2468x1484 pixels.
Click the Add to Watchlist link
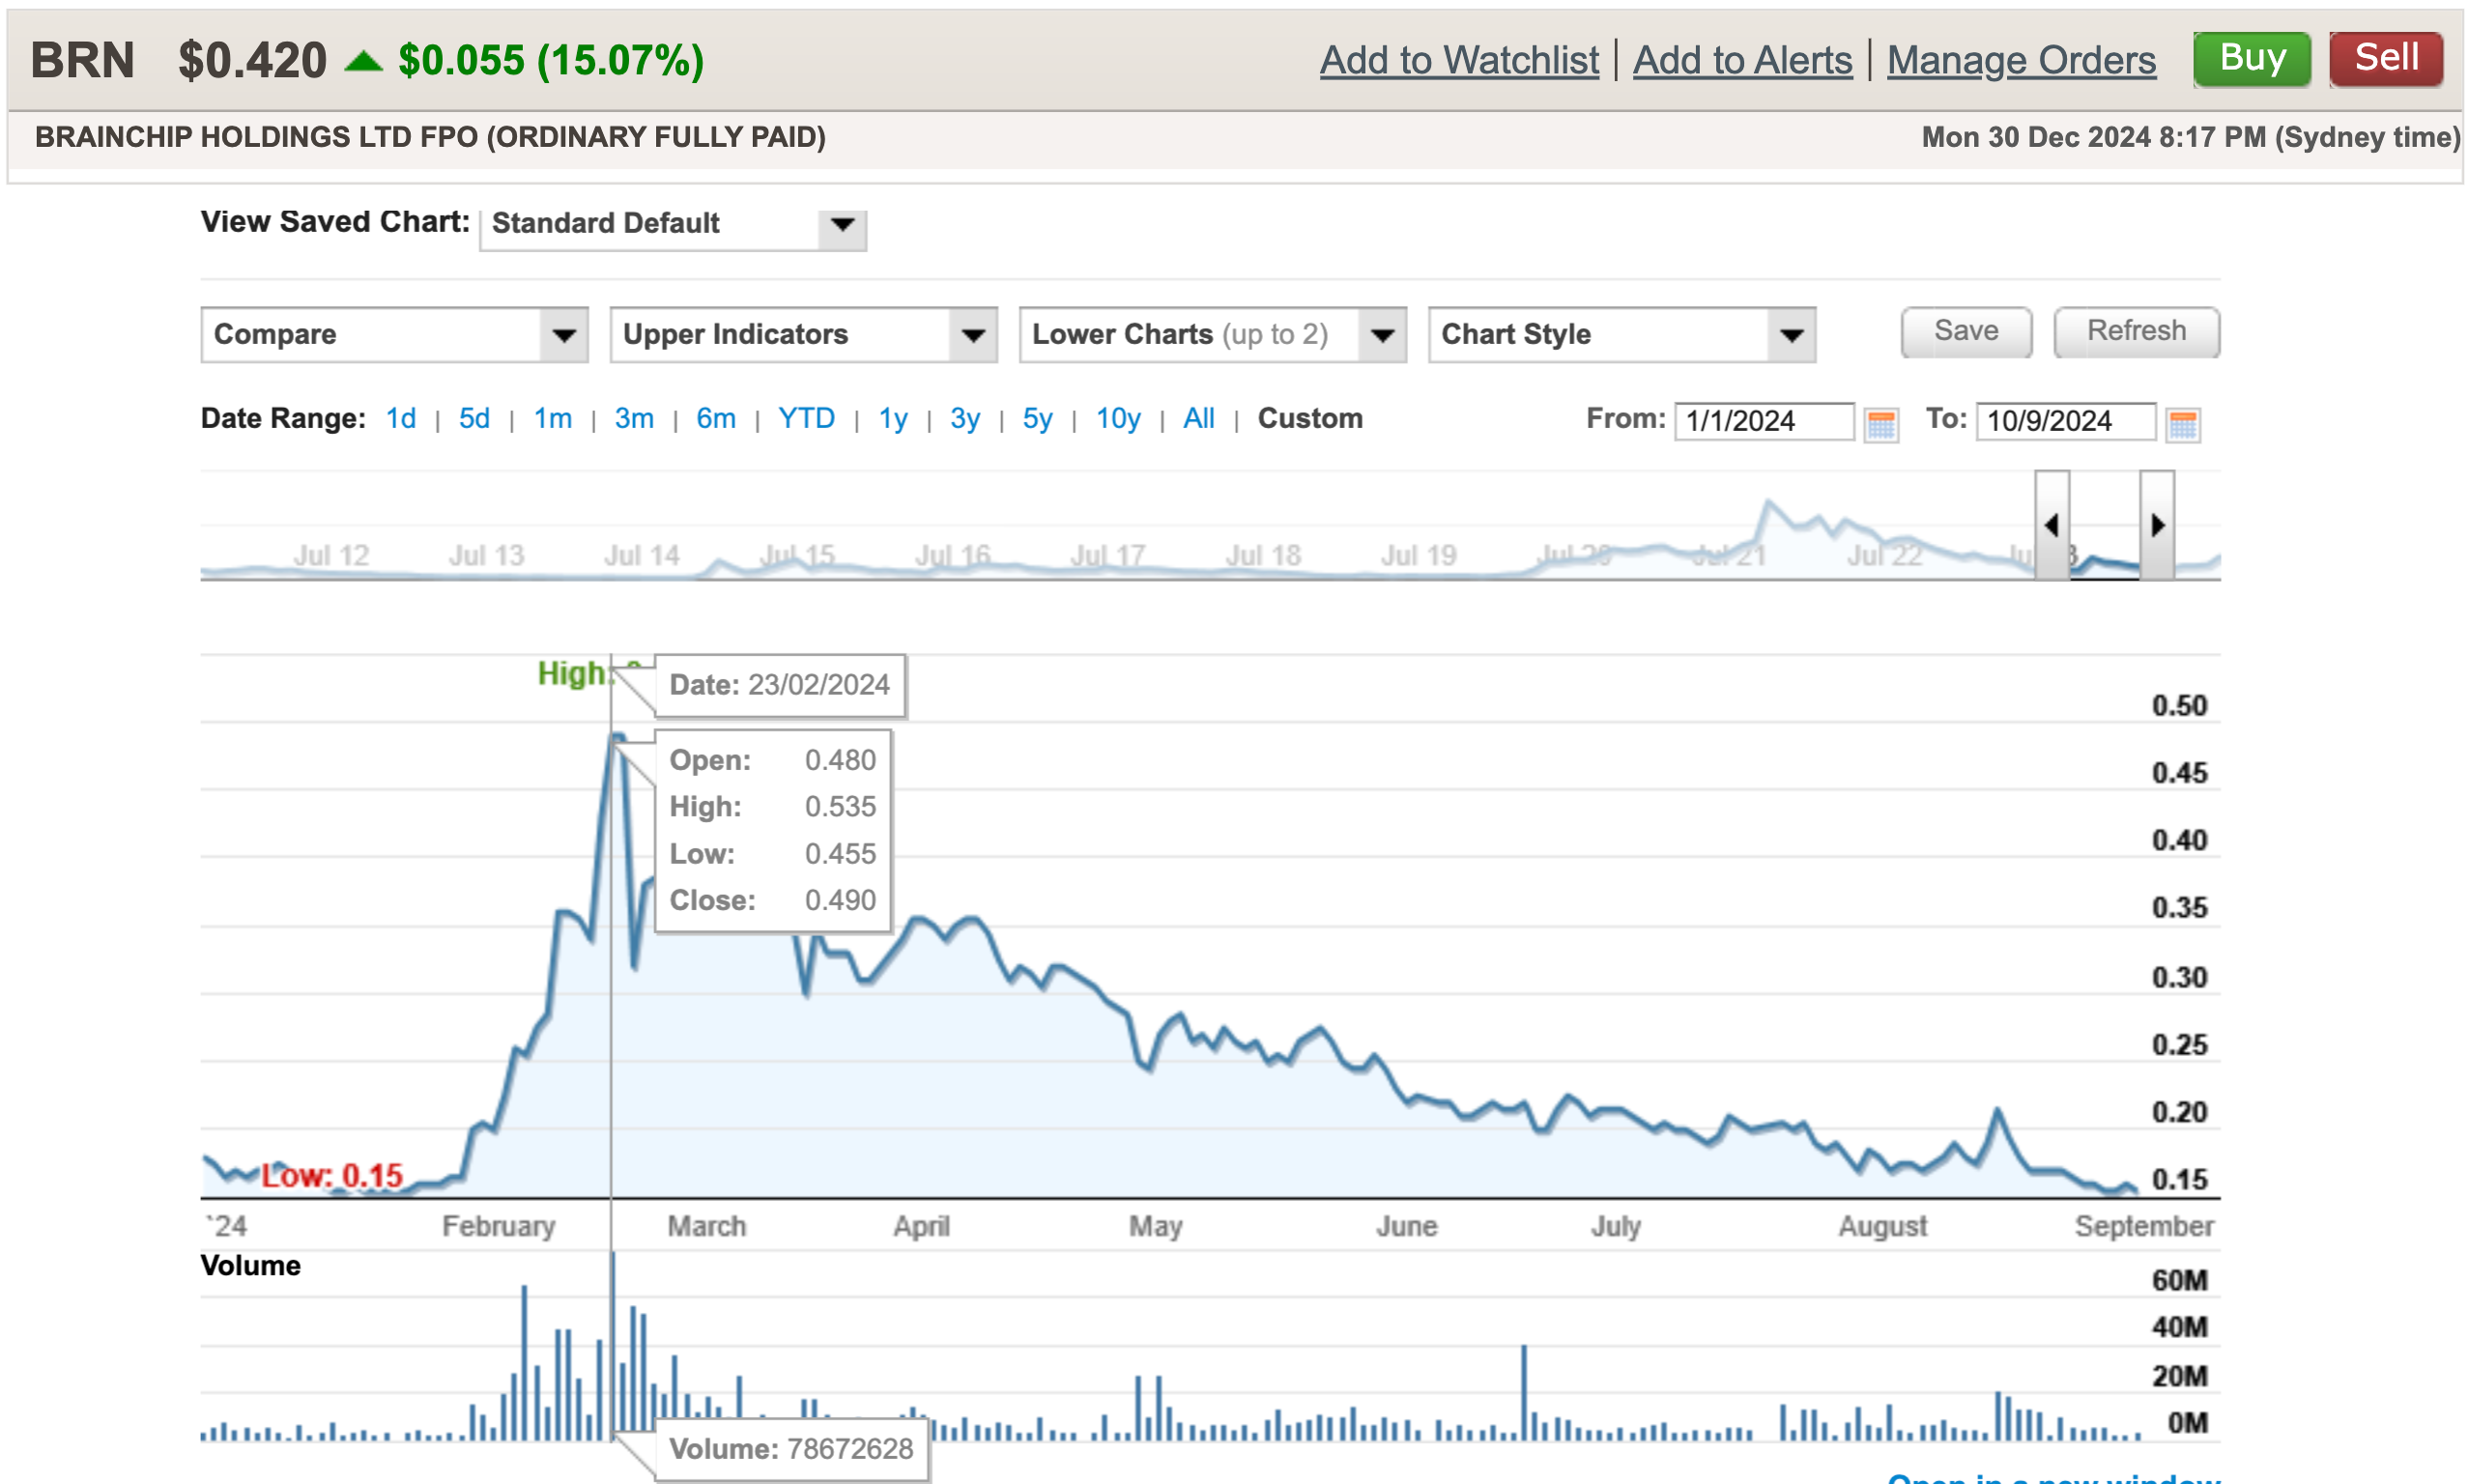pyautogui.click(x=1458, y=61)
